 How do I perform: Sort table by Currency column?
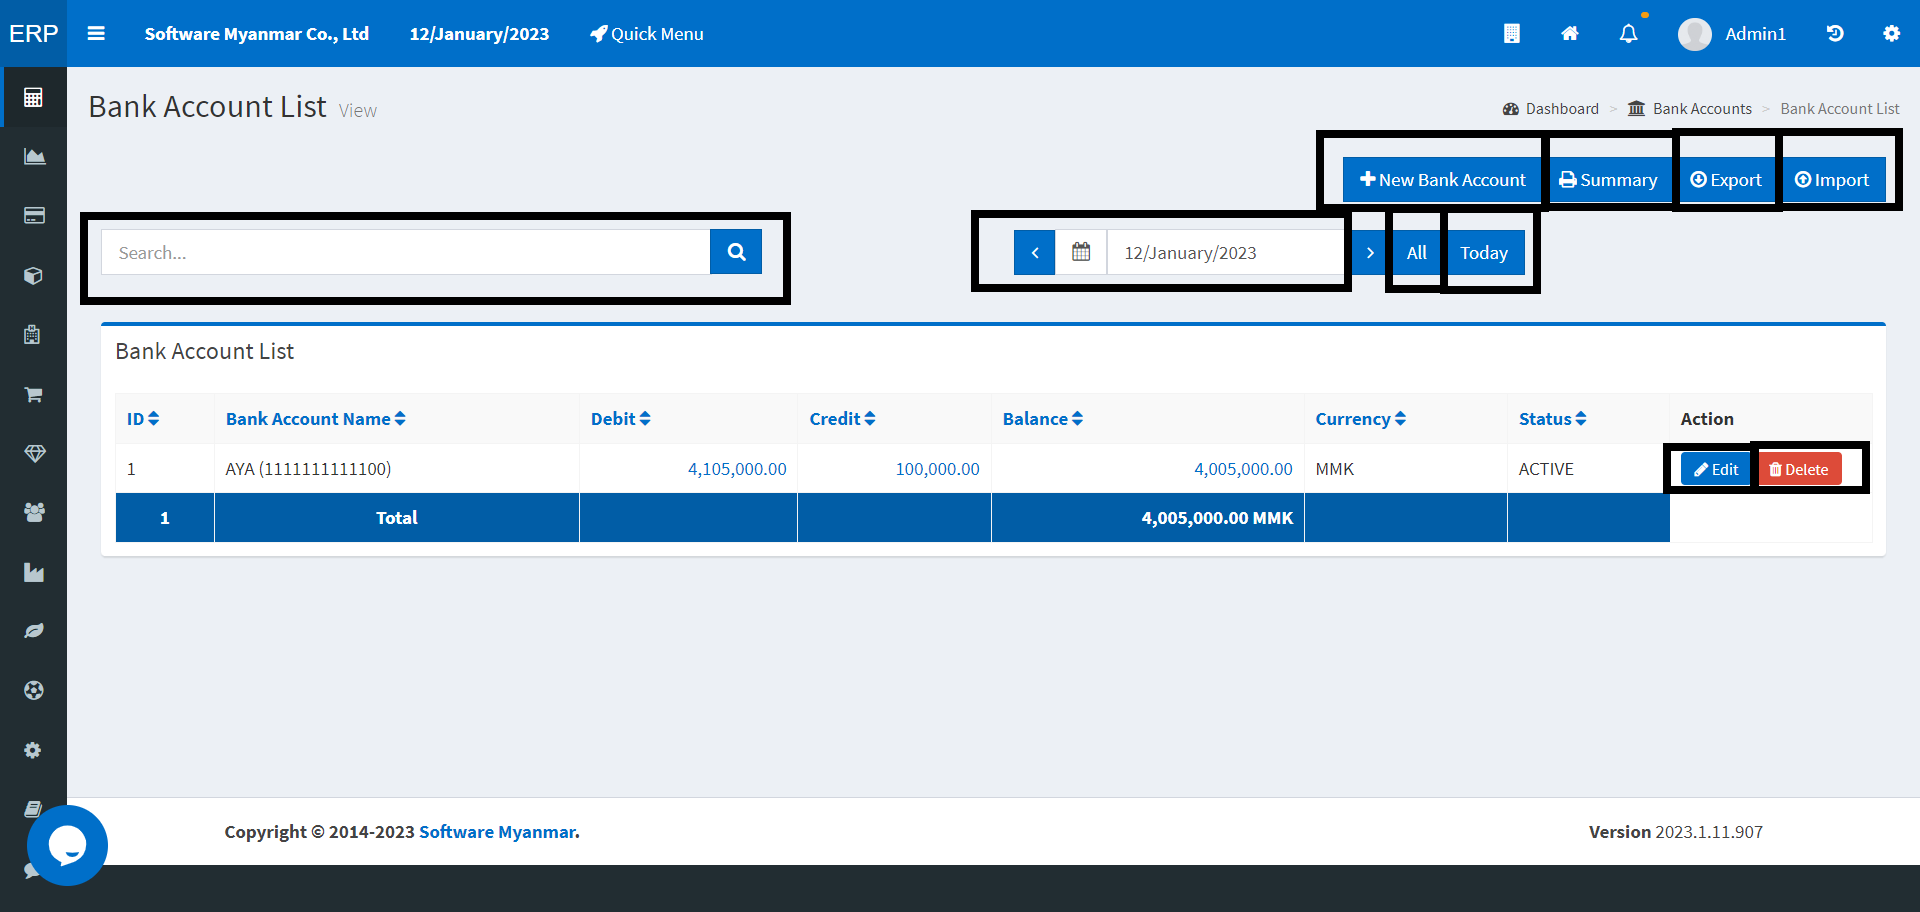1361,419
